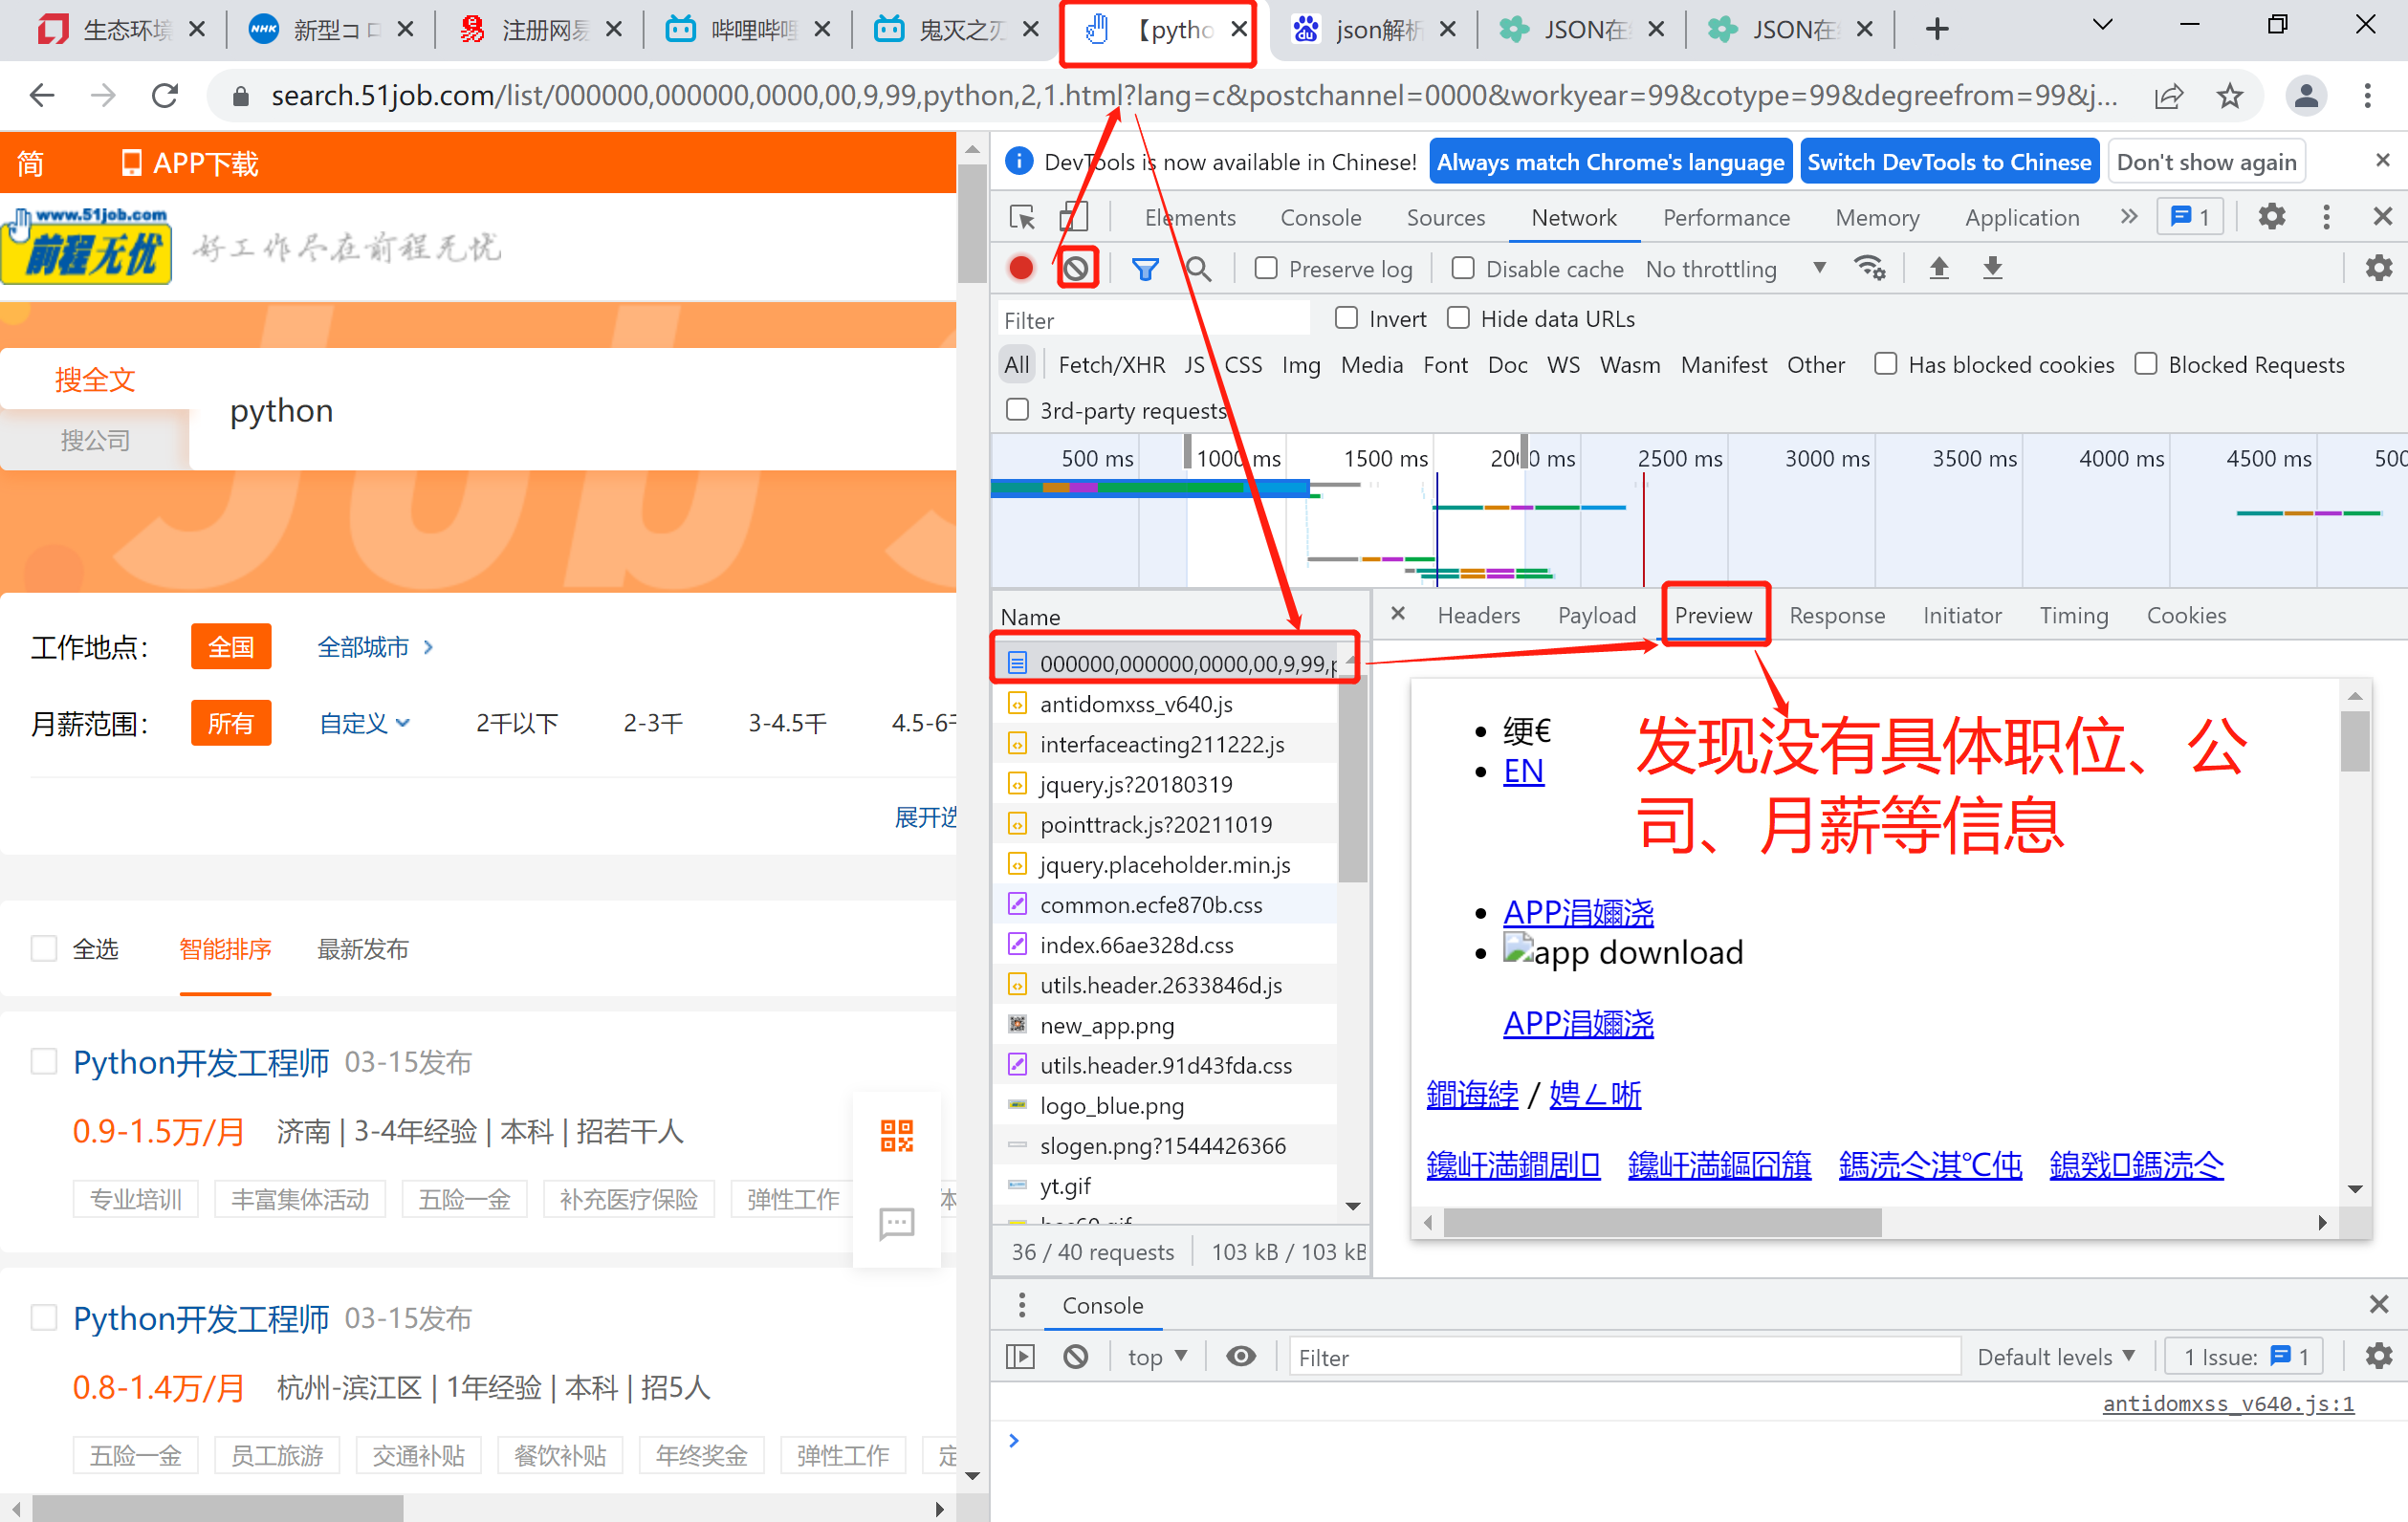
Task: Clear the network log
Action: (x=1076, y=268)
